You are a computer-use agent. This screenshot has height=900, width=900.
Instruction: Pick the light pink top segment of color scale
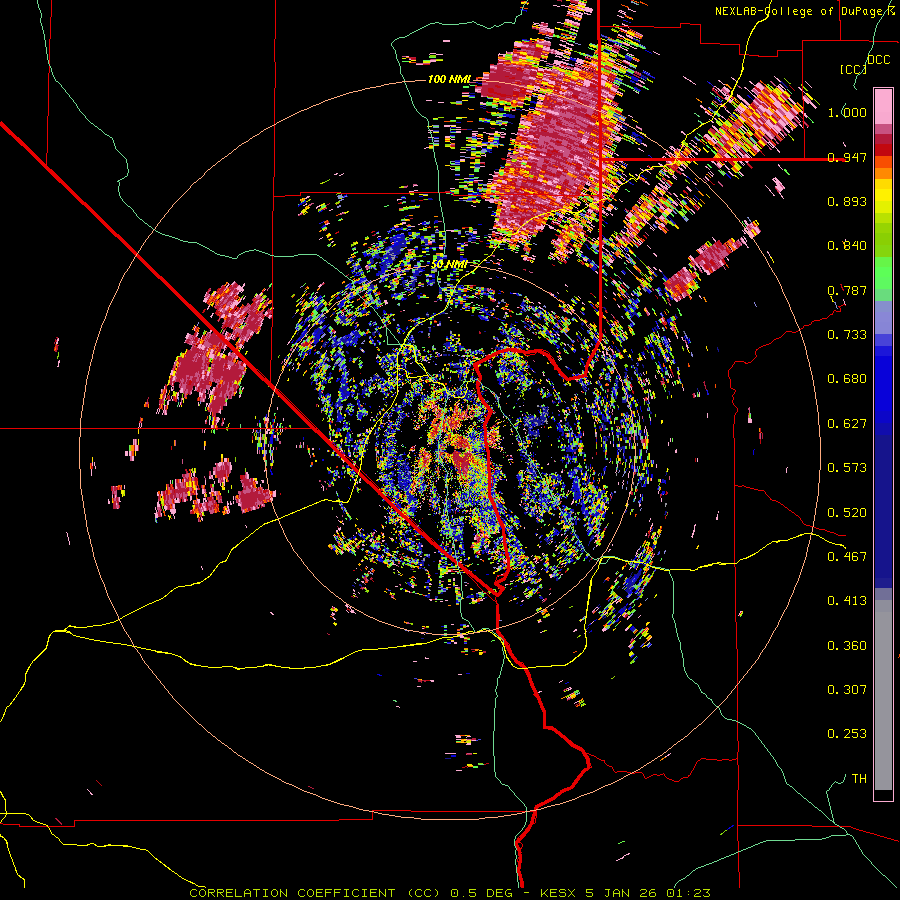pyautogui.click(x=883, y=106)
